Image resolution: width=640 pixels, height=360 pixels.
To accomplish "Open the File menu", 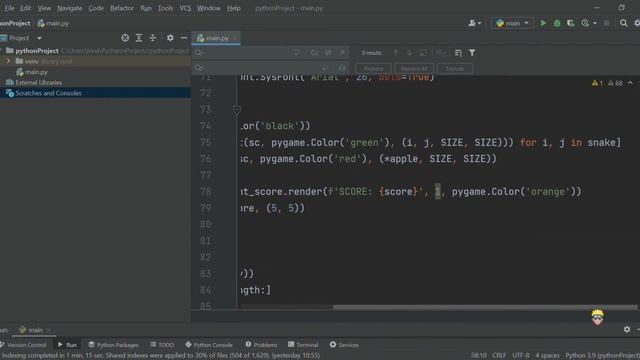I will click(x=9, y=8).
